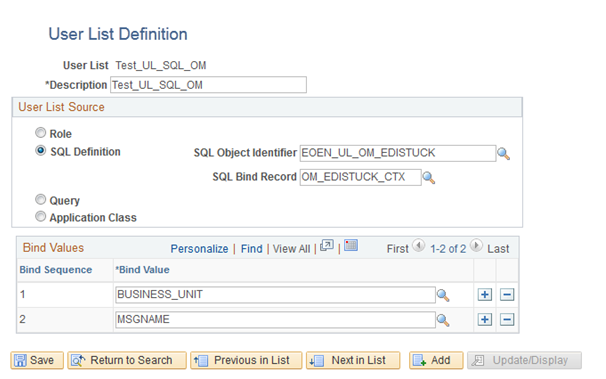Screen dimensions: 606x379
Task: Select the Application Class radio button
Action: click(40, 216)
